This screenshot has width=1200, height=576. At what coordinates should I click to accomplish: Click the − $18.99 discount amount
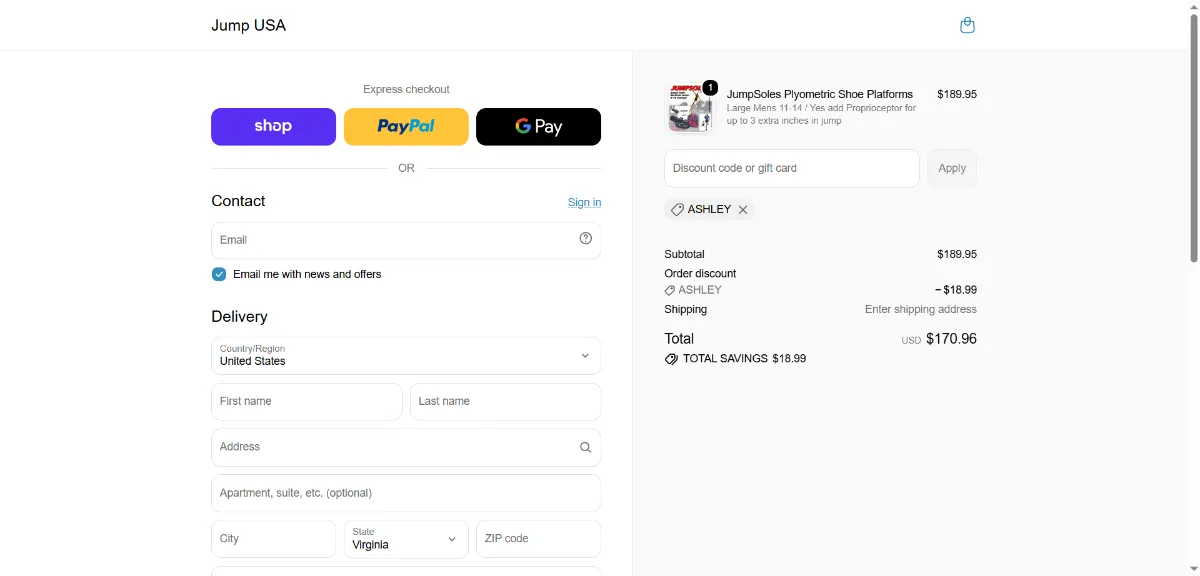[x=956, y=290]
